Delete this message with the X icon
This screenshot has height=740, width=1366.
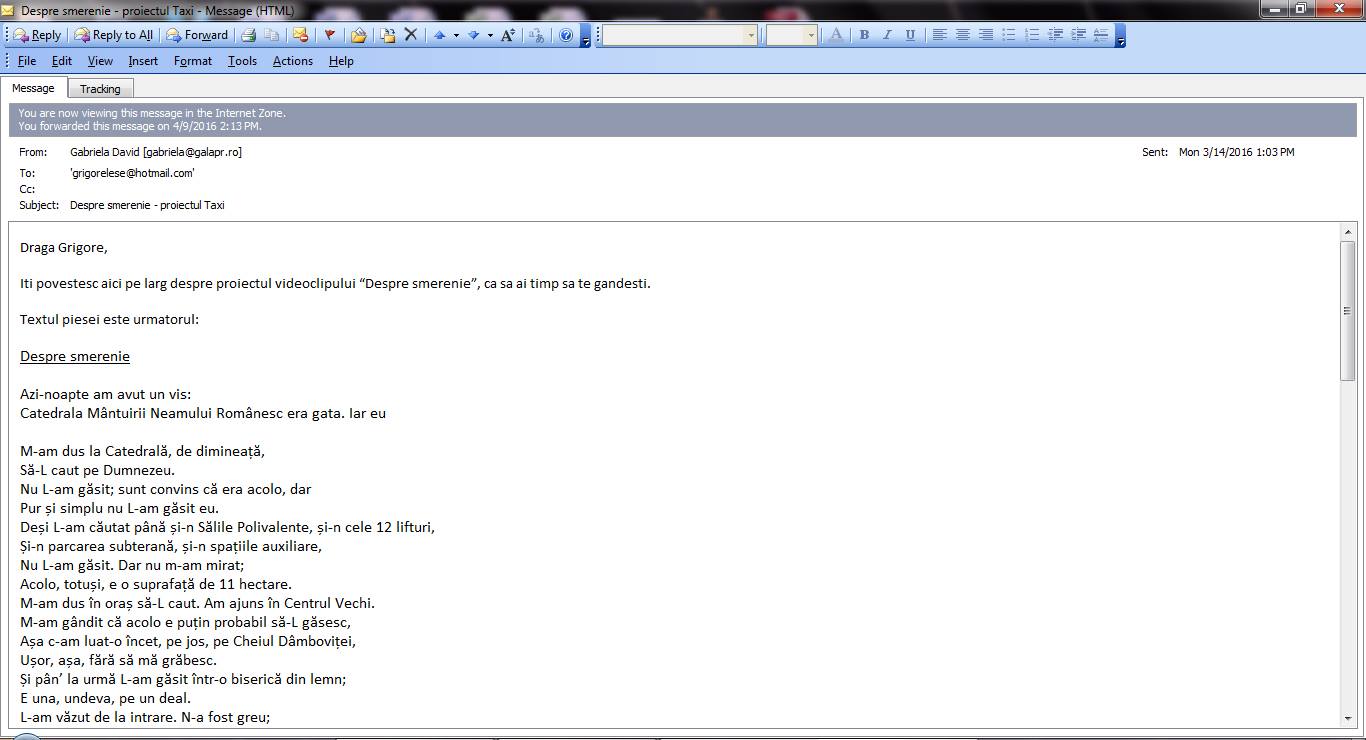click(410, 35)
